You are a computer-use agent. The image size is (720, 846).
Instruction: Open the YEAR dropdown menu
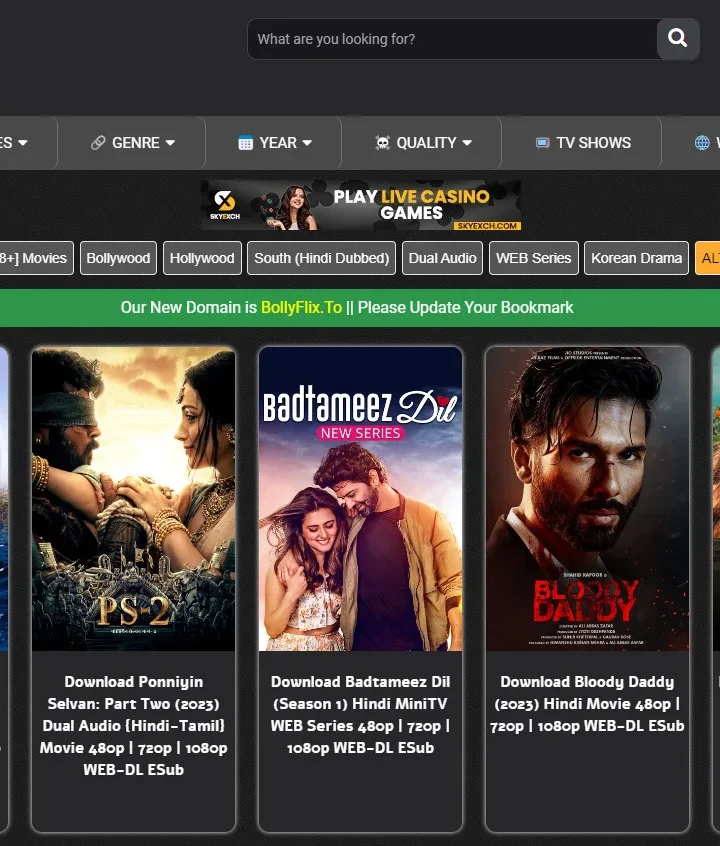(274, 143)
